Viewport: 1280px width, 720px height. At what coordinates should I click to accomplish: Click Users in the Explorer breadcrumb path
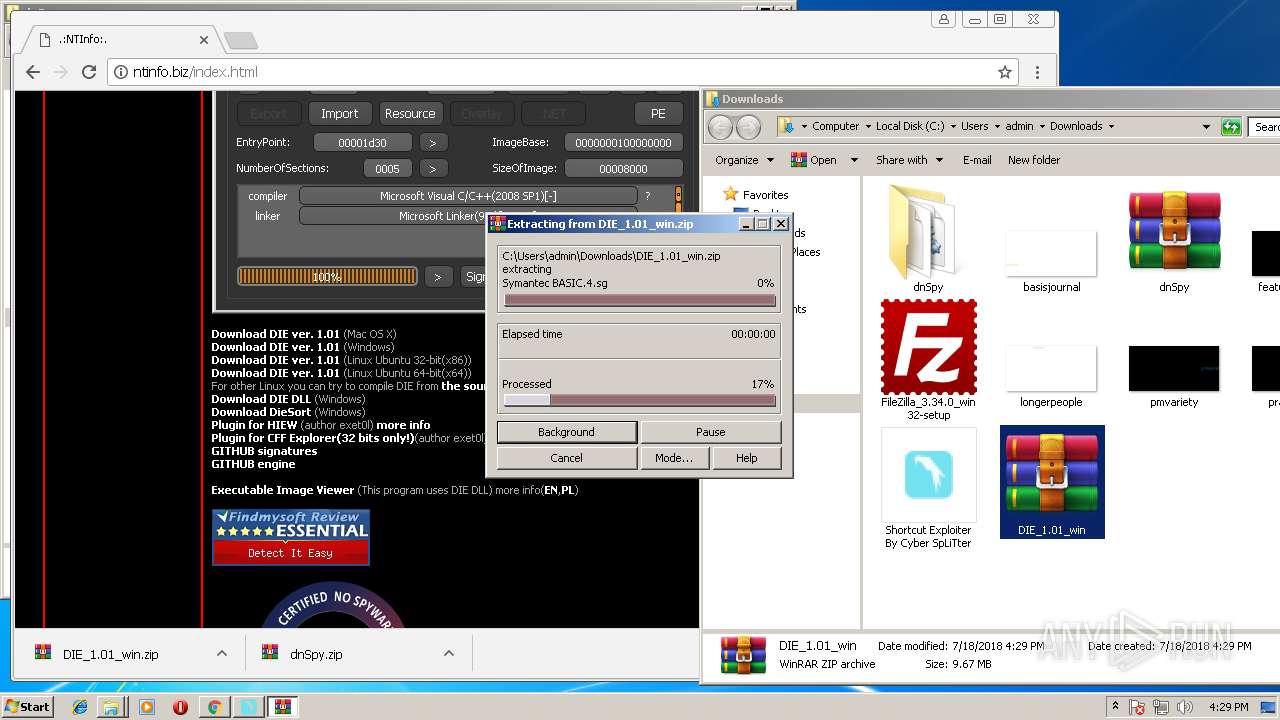[x=975, y=126]
